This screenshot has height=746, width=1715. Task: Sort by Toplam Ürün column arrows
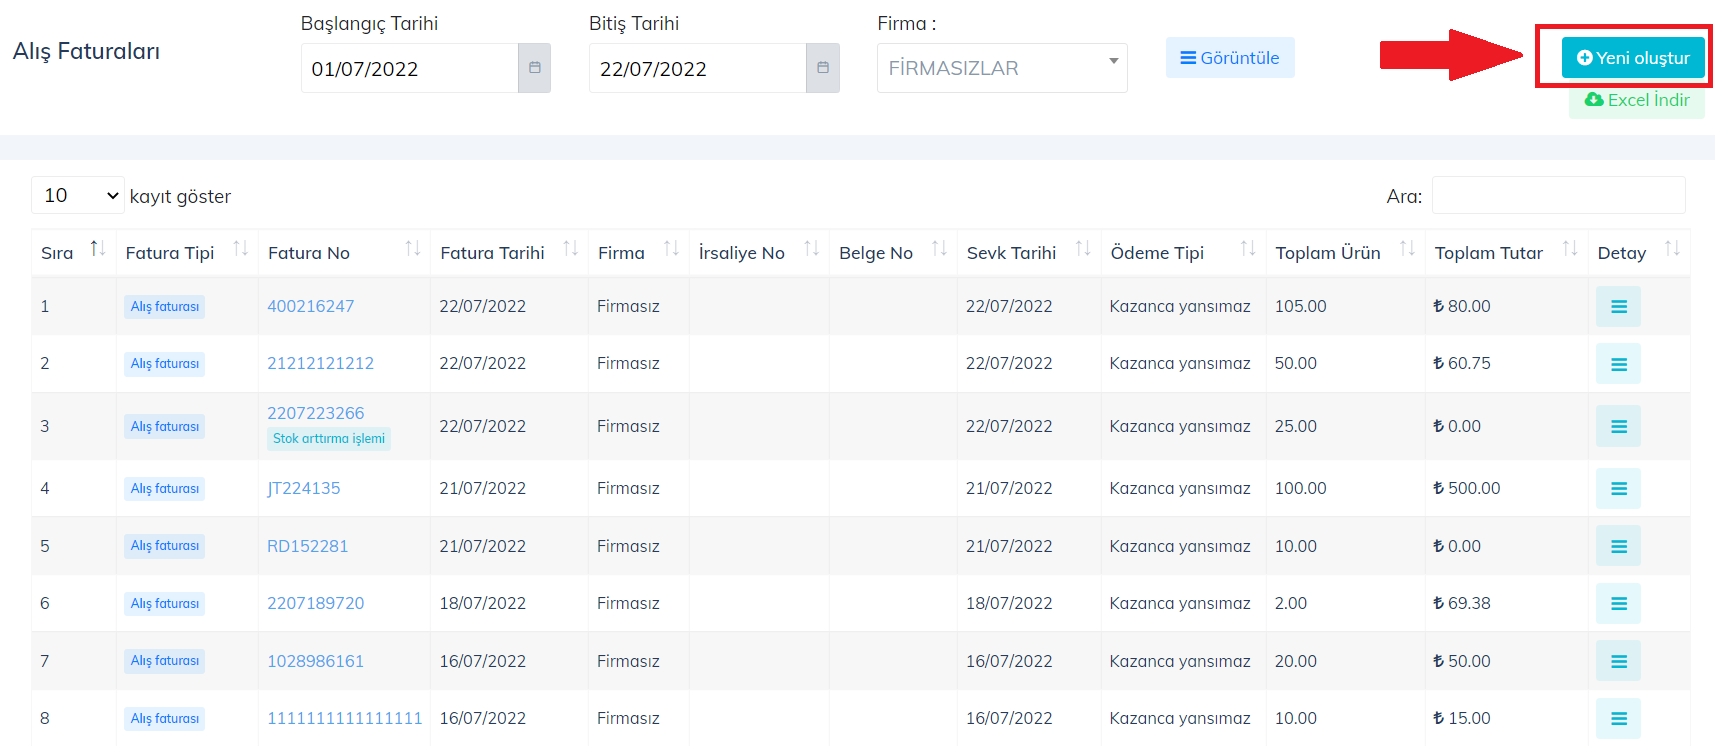click(x=1407, y=248)
